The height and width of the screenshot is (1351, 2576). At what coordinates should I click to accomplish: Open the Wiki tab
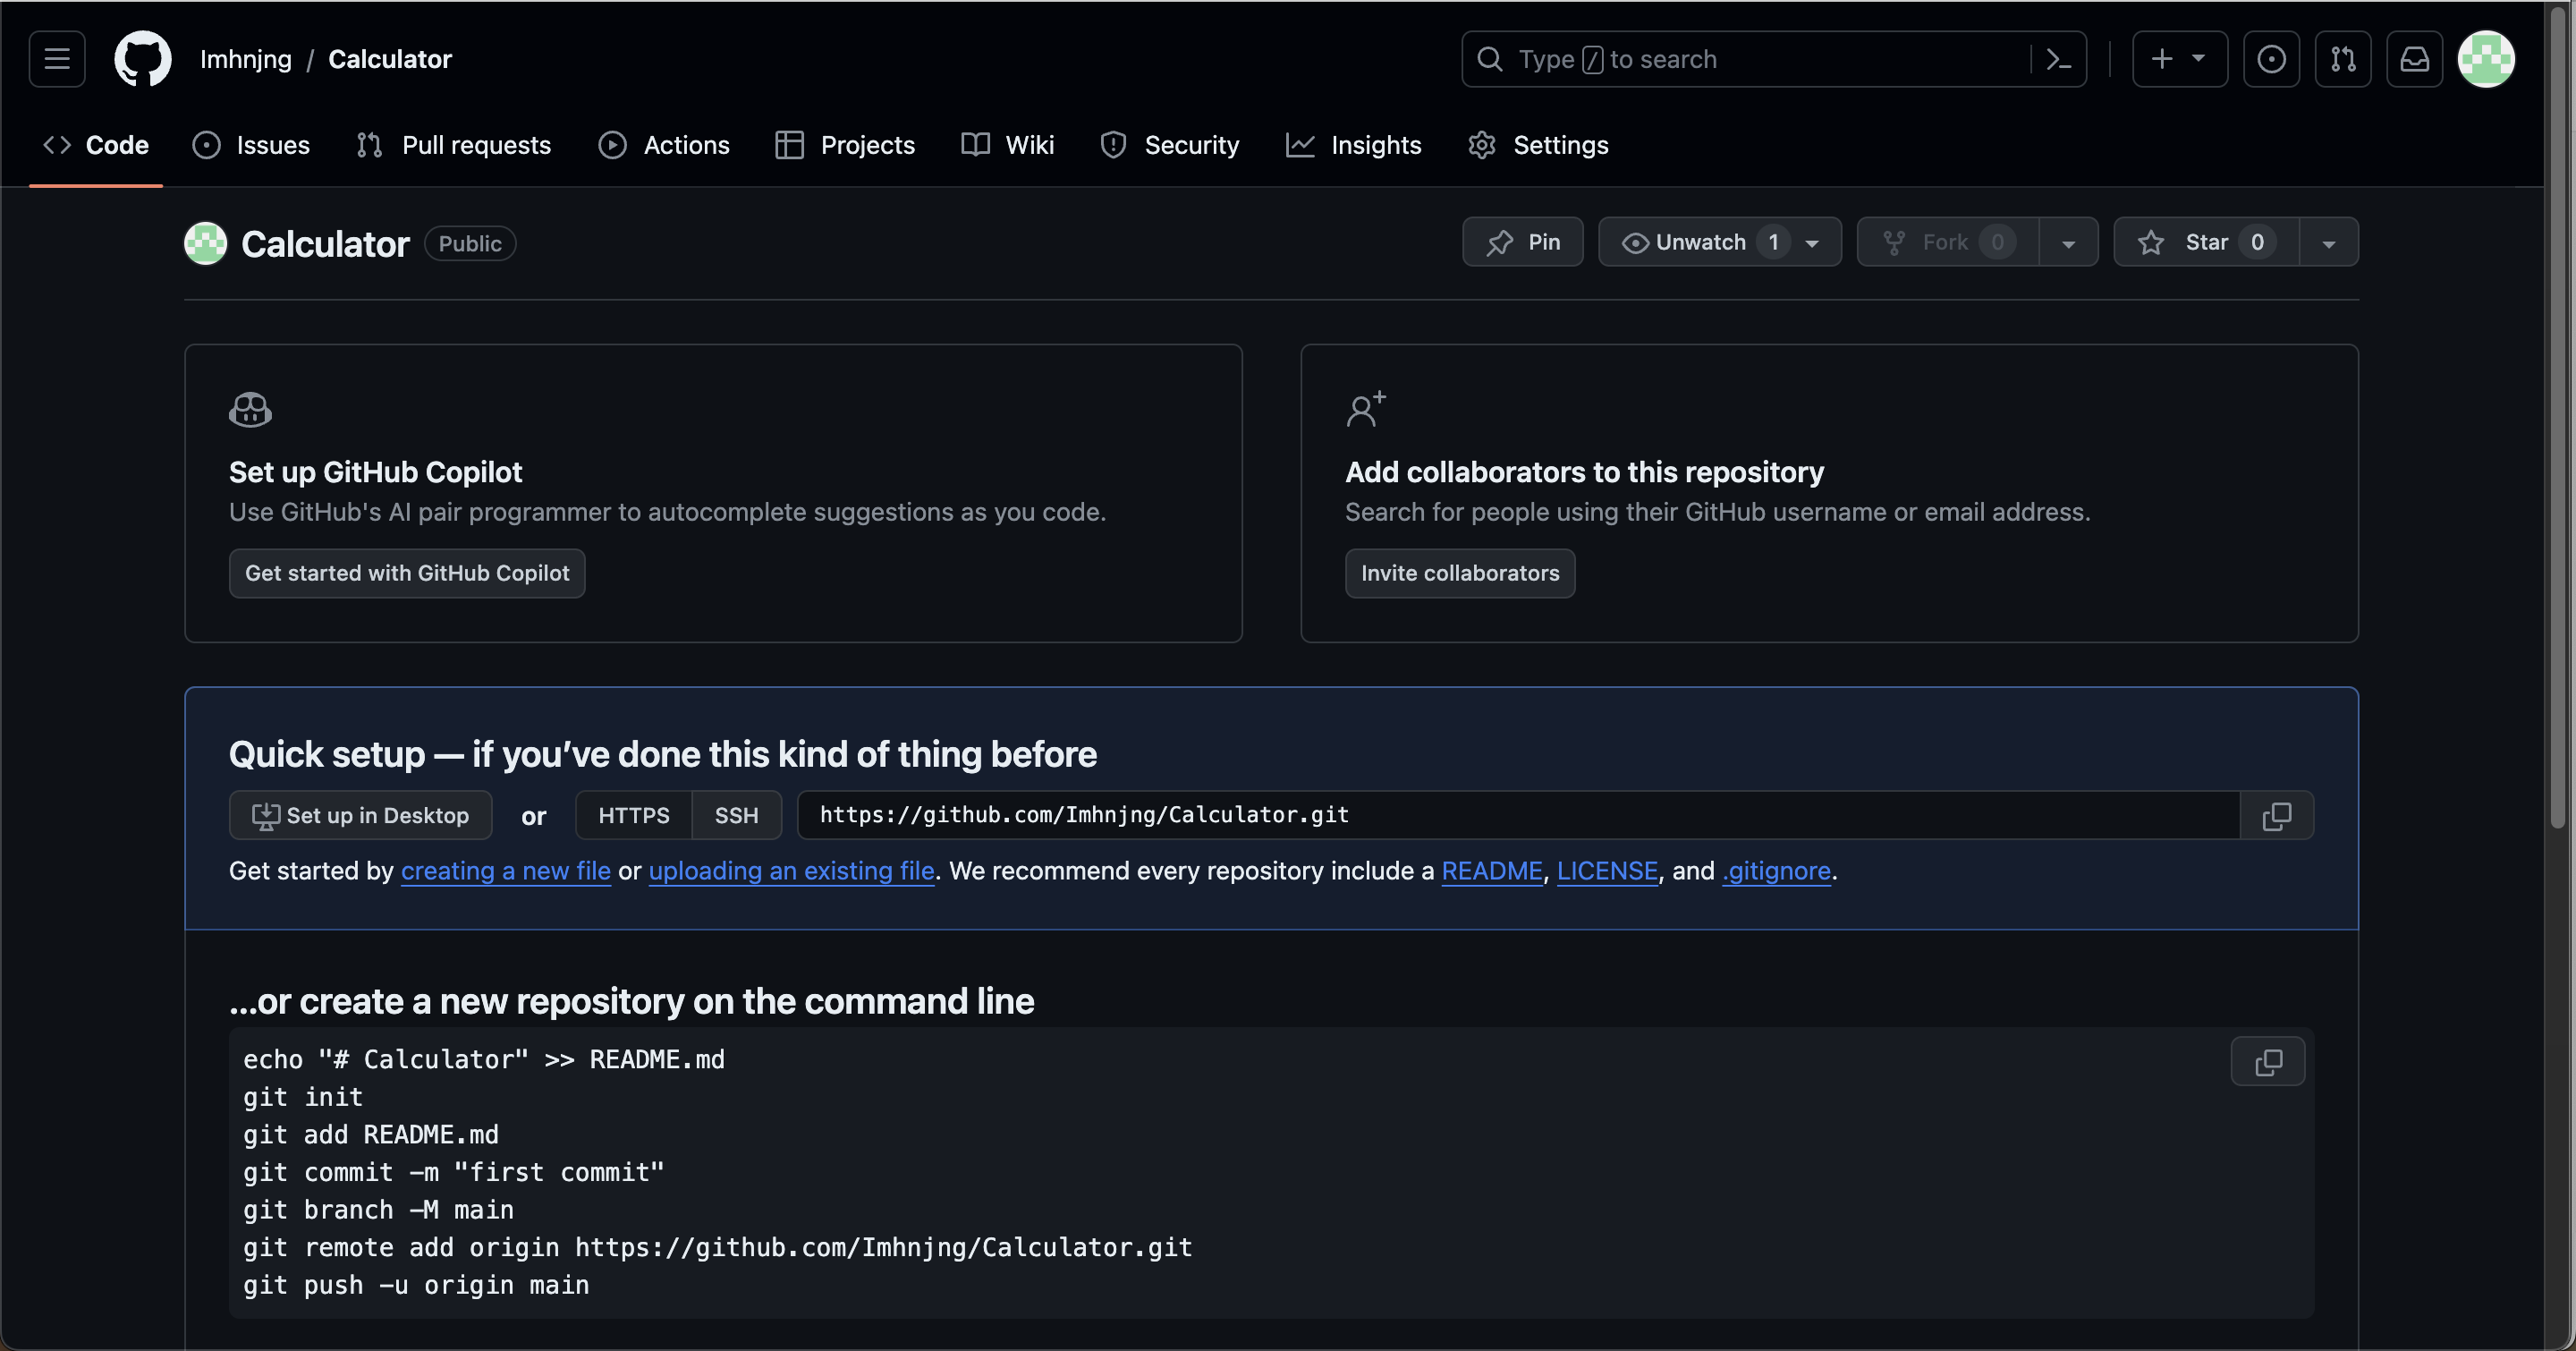[1008, 145]
